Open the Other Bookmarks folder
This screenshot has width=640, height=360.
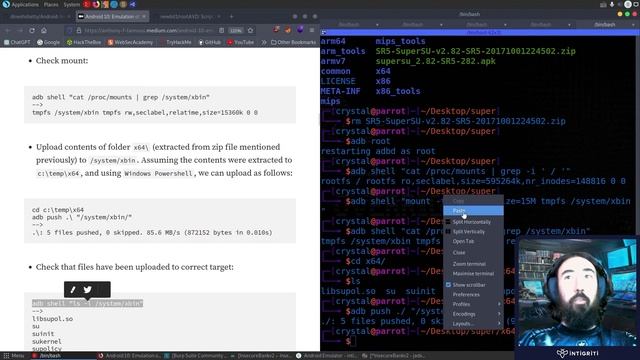pos(293,42)
